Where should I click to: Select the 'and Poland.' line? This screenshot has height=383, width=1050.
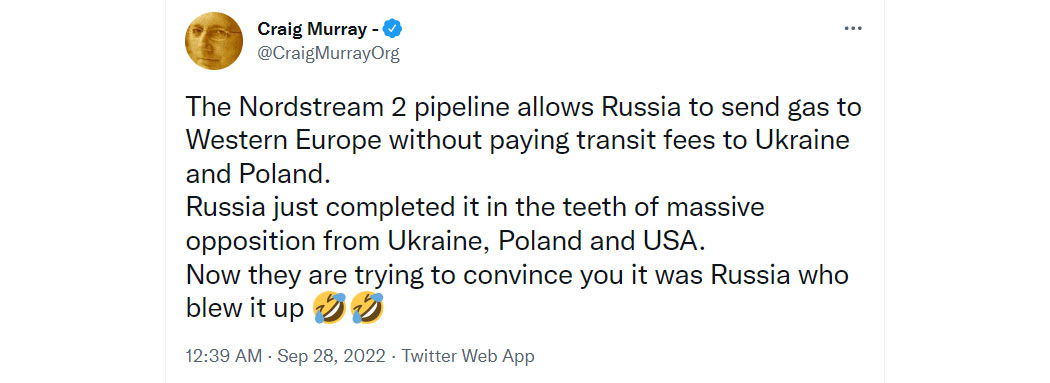[x=258, y=174]
